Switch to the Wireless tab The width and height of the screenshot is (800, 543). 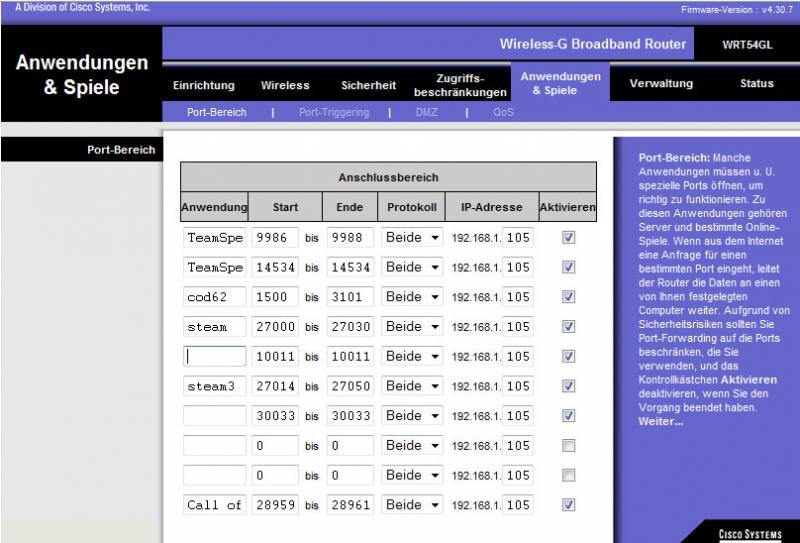[x=285, y=85]
